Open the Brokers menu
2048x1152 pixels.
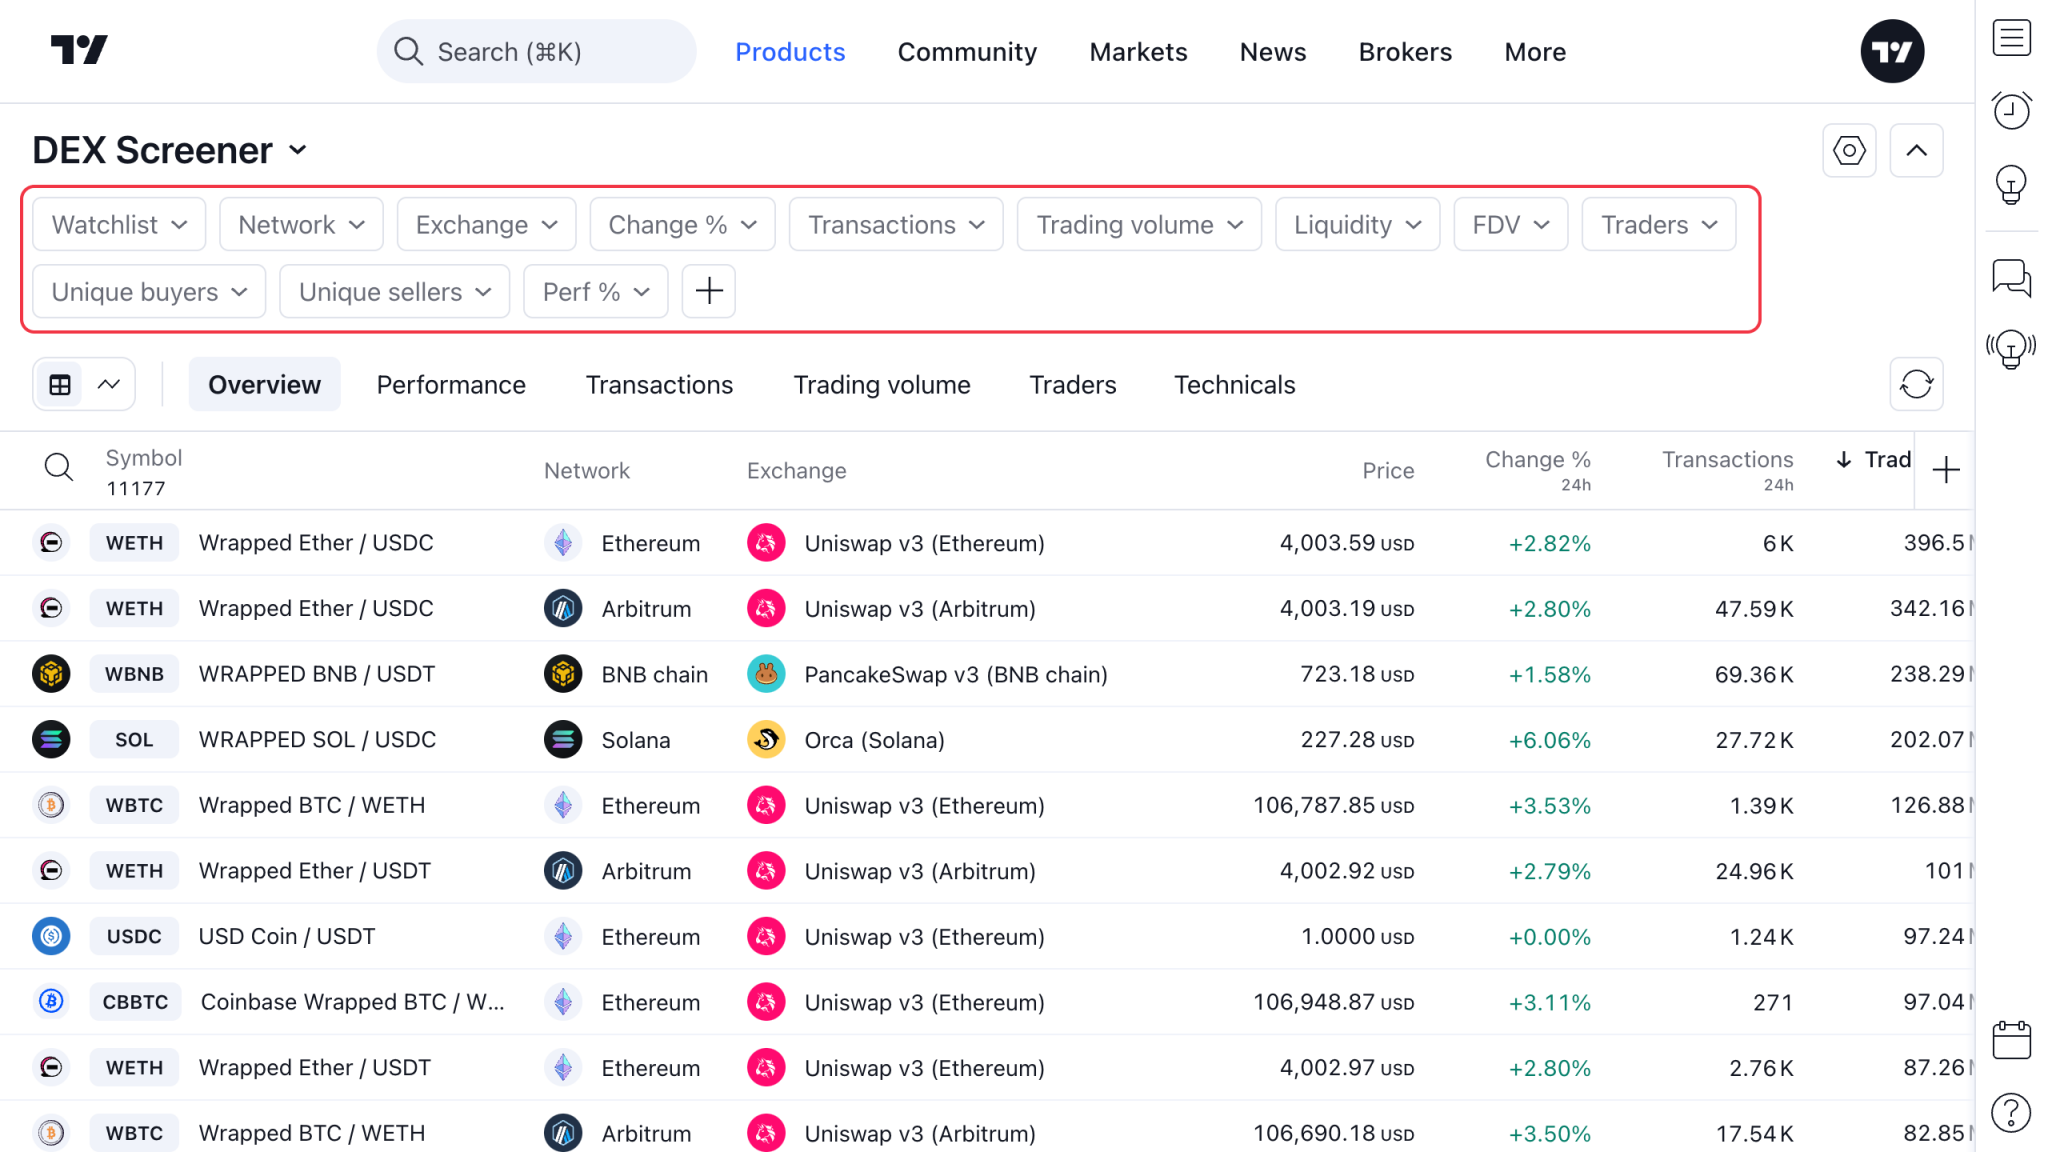pyautogui.click(x=1405, y=51)
